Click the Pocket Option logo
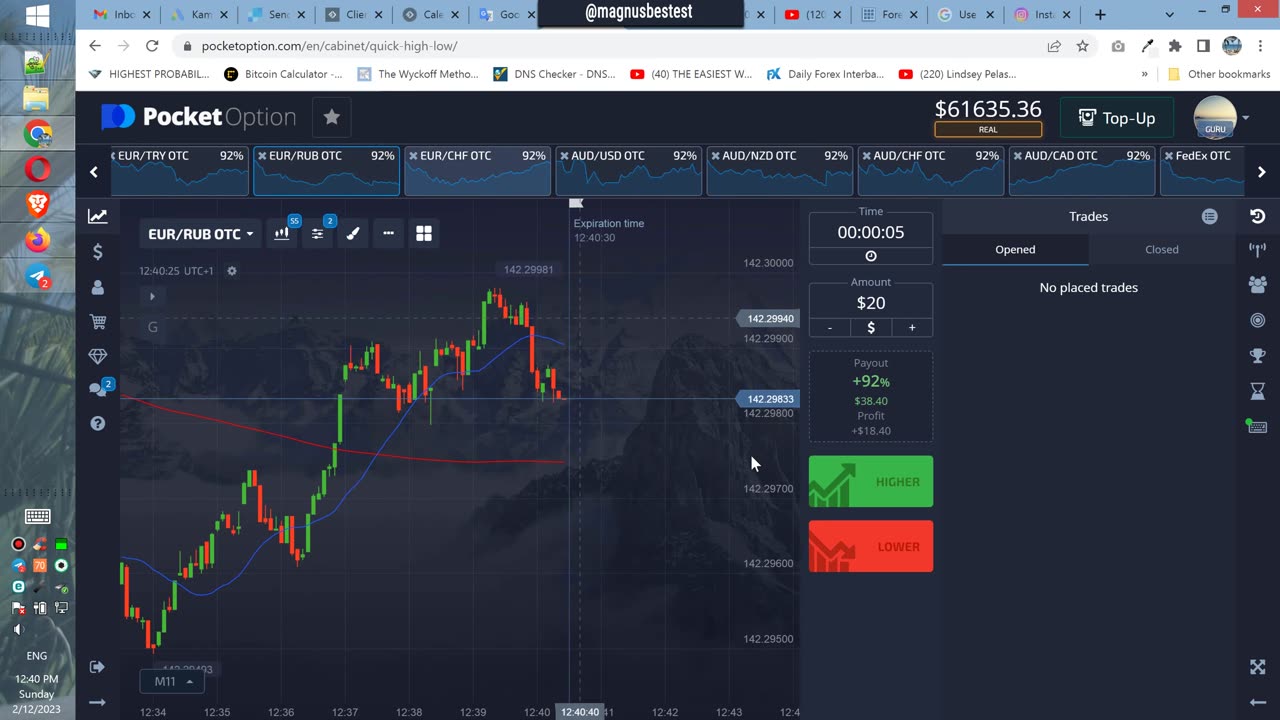The width and height of the screenshot is (1280, 720). click(198, 117)
